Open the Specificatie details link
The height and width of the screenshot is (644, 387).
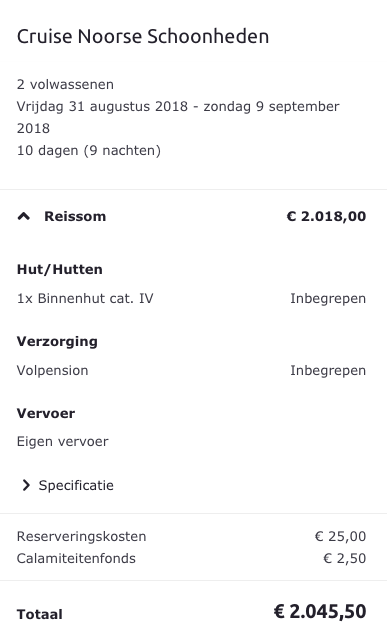(x=76, y=485)
